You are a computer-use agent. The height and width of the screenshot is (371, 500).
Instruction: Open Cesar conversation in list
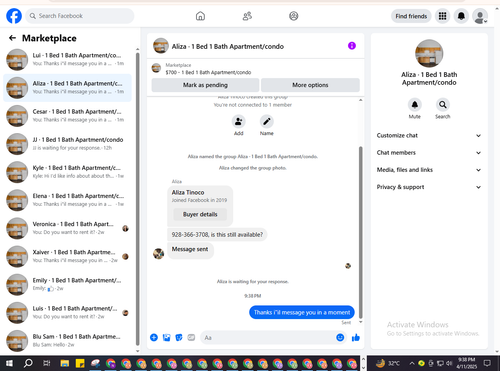[x=67, y=116]
